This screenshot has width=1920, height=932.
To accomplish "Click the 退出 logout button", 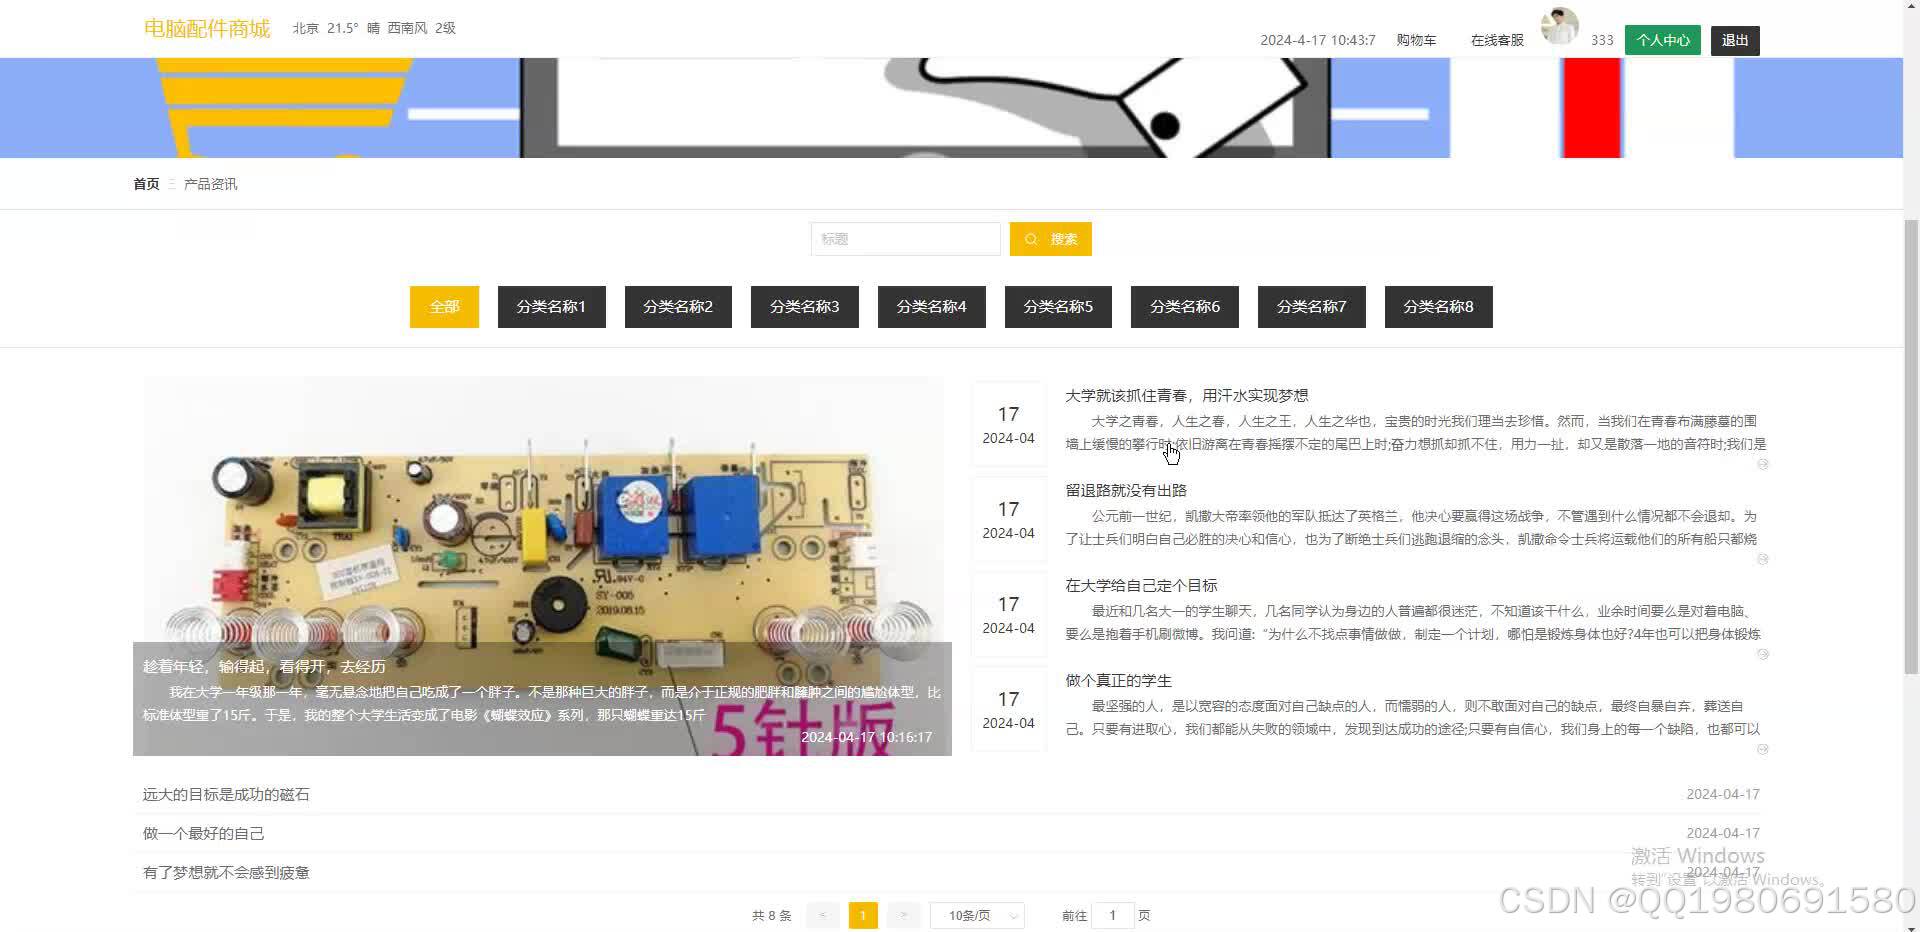I will tap(1735, 40).
